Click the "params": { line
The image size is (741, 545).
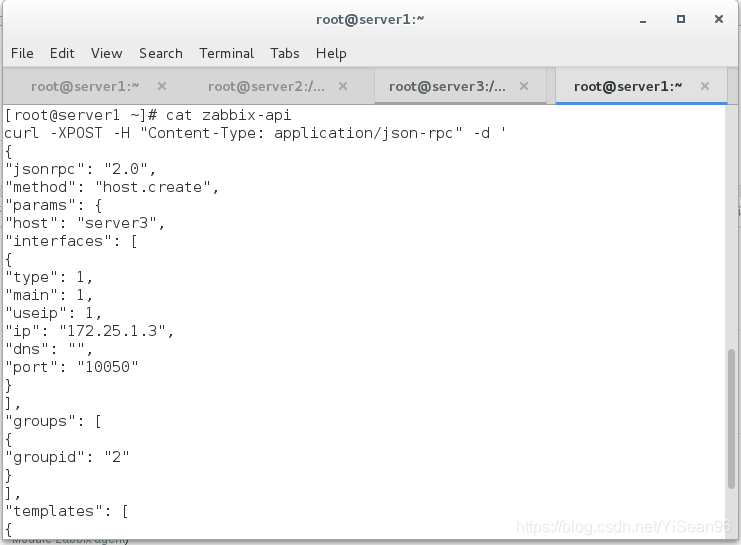click(53, 205)
